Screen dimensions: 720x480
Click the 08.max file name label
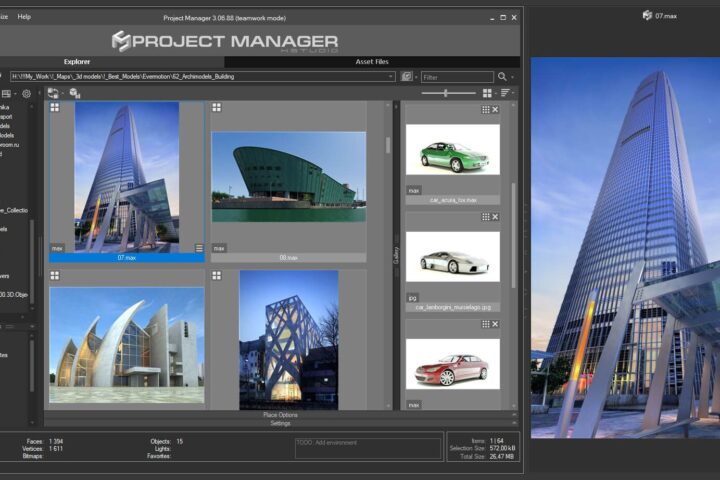pos(289,258)
